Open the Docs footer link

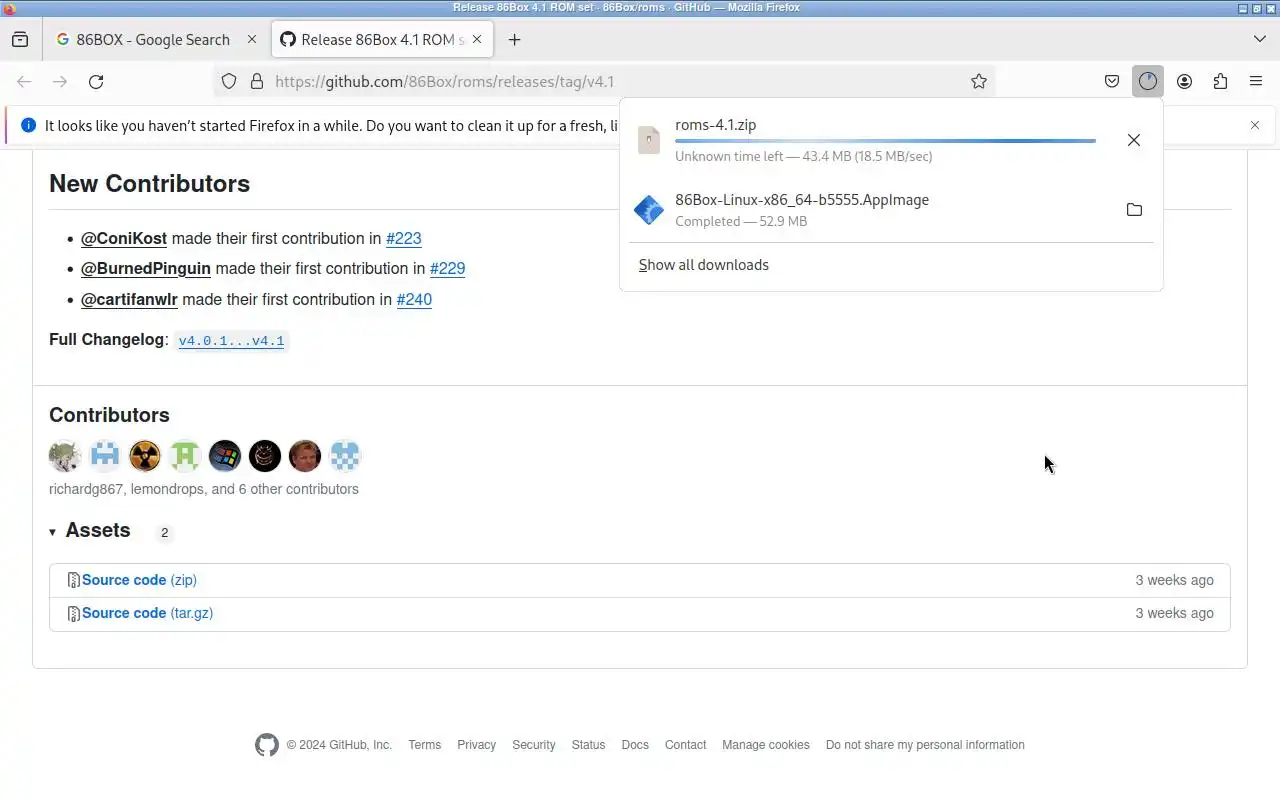coord(635,745)
